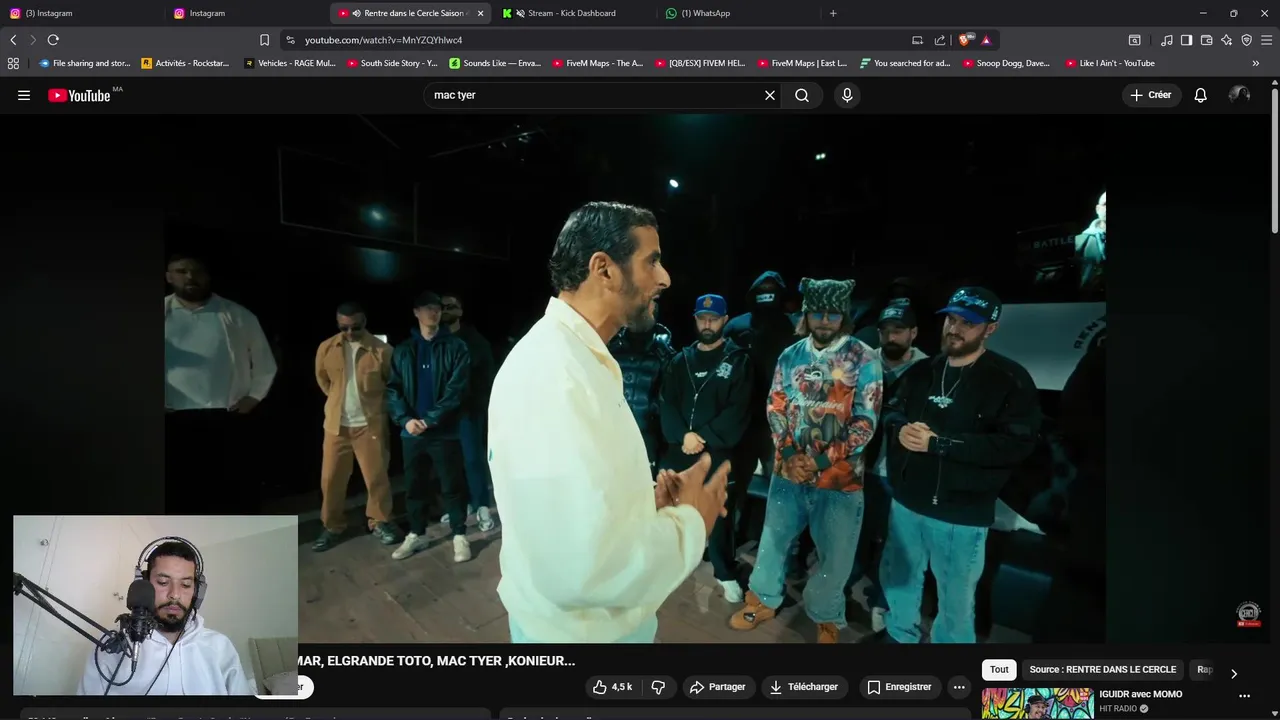
Task: Open the 'You searched for ad...' bookmark
Action: point(906,63)
